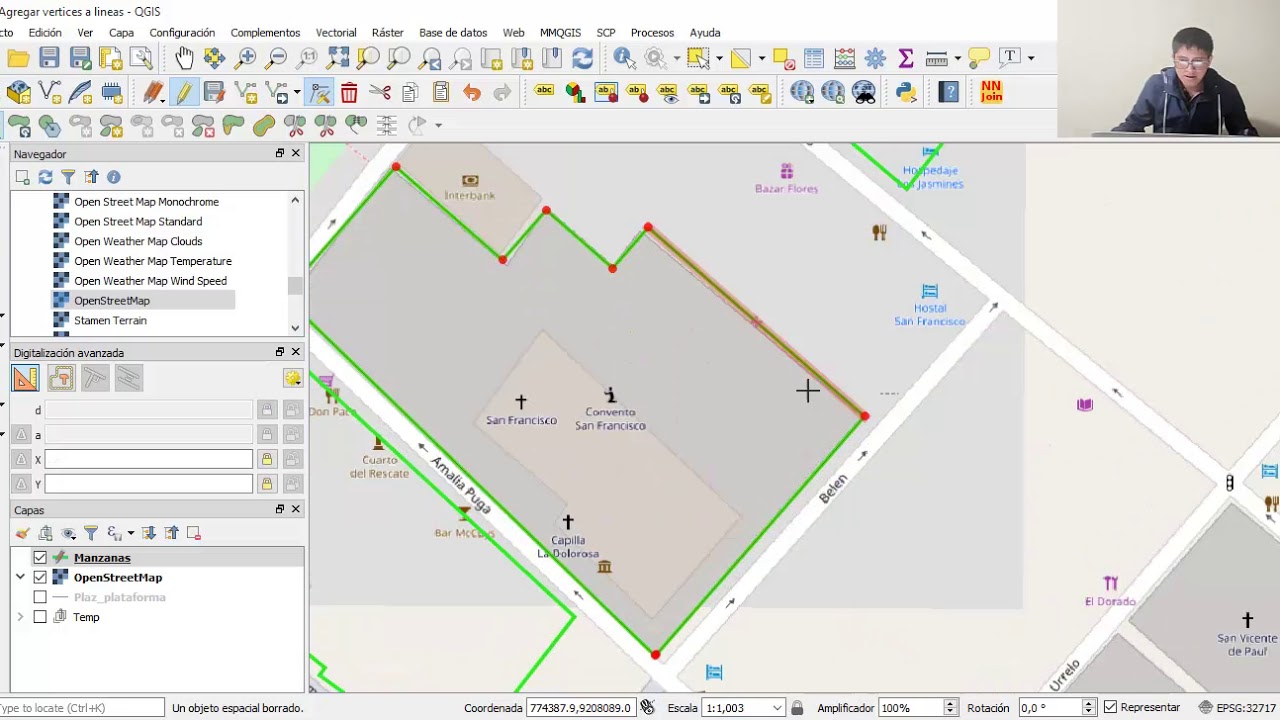1280x720 pixels.
Task: Open the expression filter dropdown in Capas
Action: click(130, 533)
